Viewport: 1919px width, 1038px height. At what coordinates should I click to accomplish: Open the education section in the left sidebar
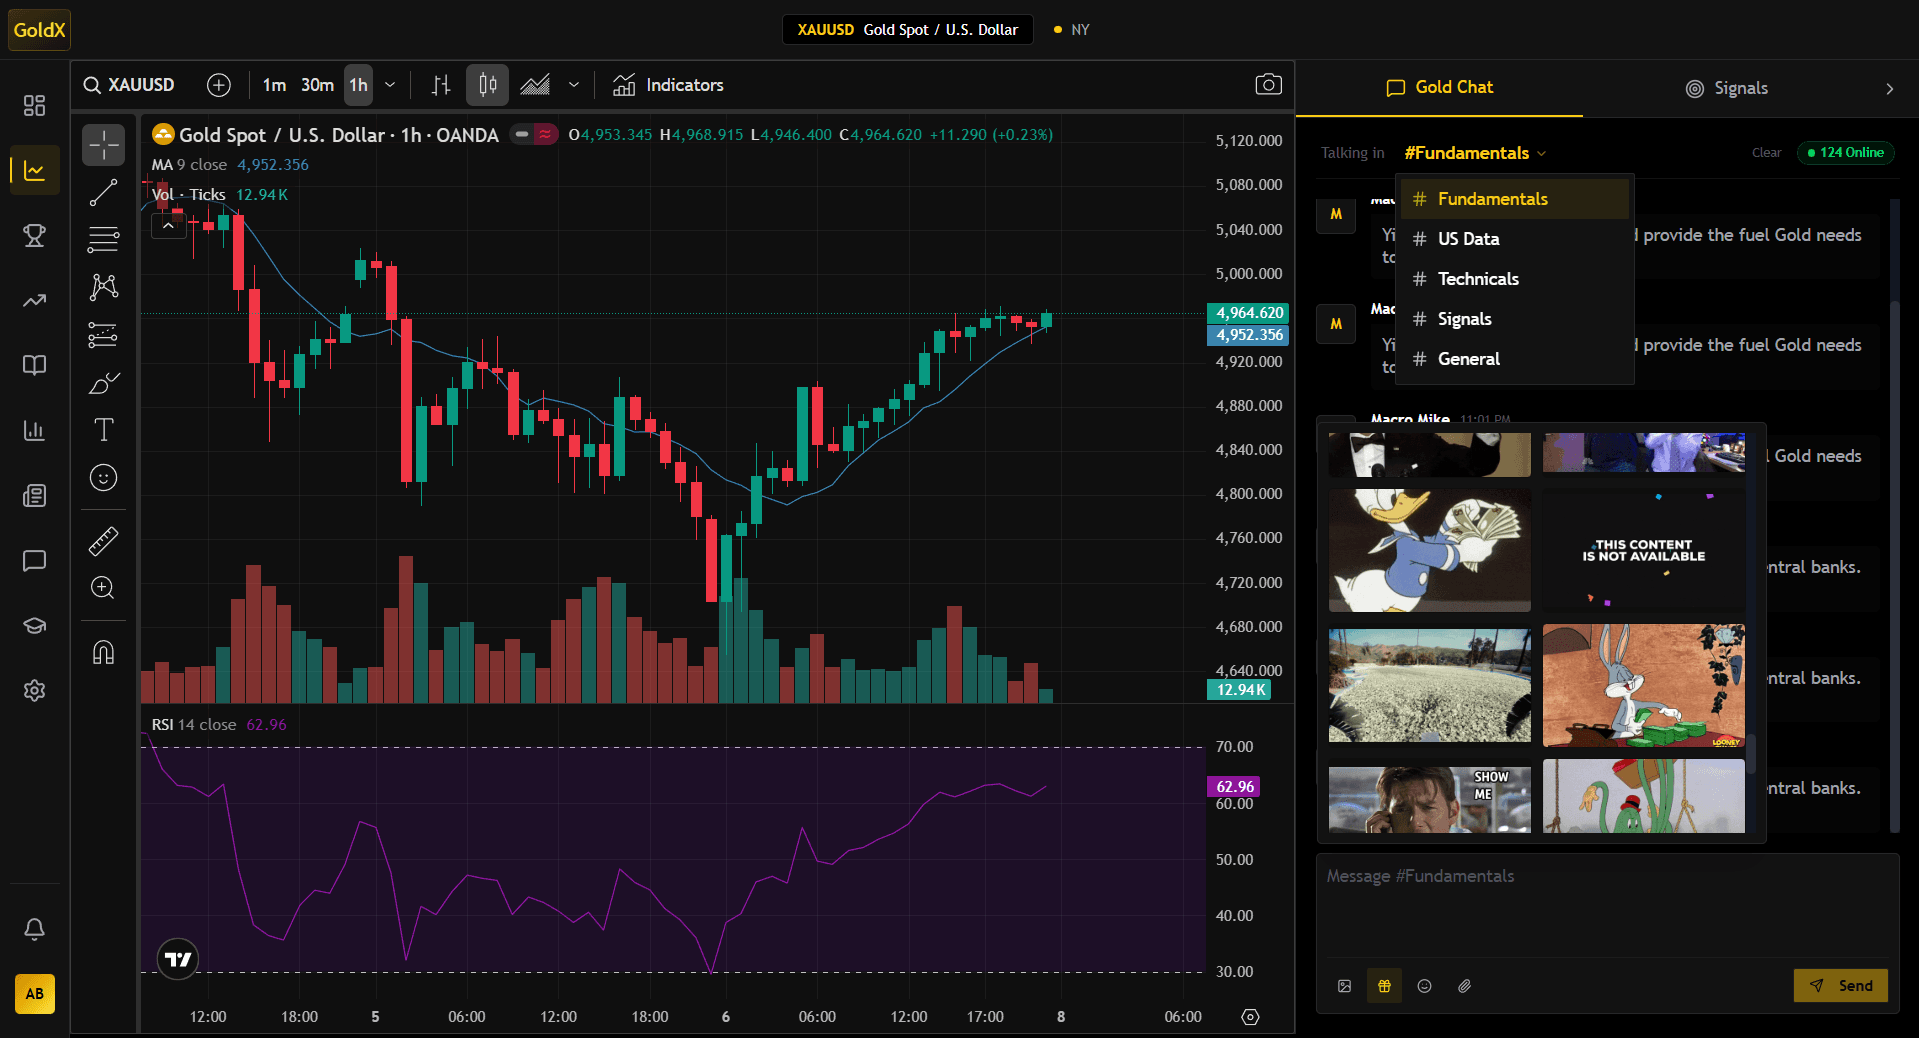[x=34, y=625]
